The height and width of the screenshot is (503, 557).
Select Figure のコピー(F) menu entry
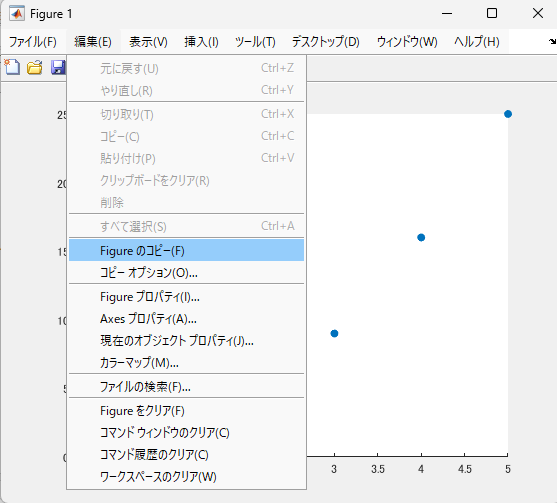coord(186,250)
